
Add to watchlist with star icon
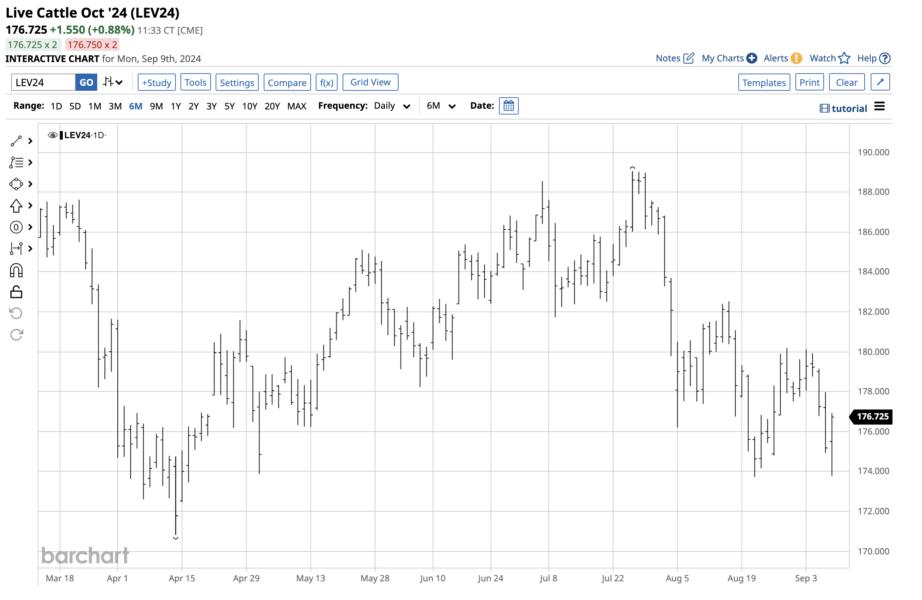pyautogui.click(x=830, y=58)
